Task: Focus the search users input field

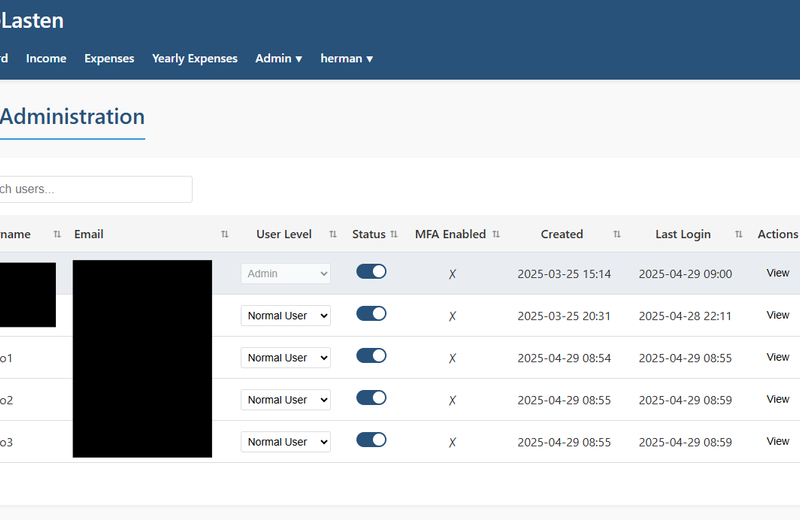Action: click(96, 189)
